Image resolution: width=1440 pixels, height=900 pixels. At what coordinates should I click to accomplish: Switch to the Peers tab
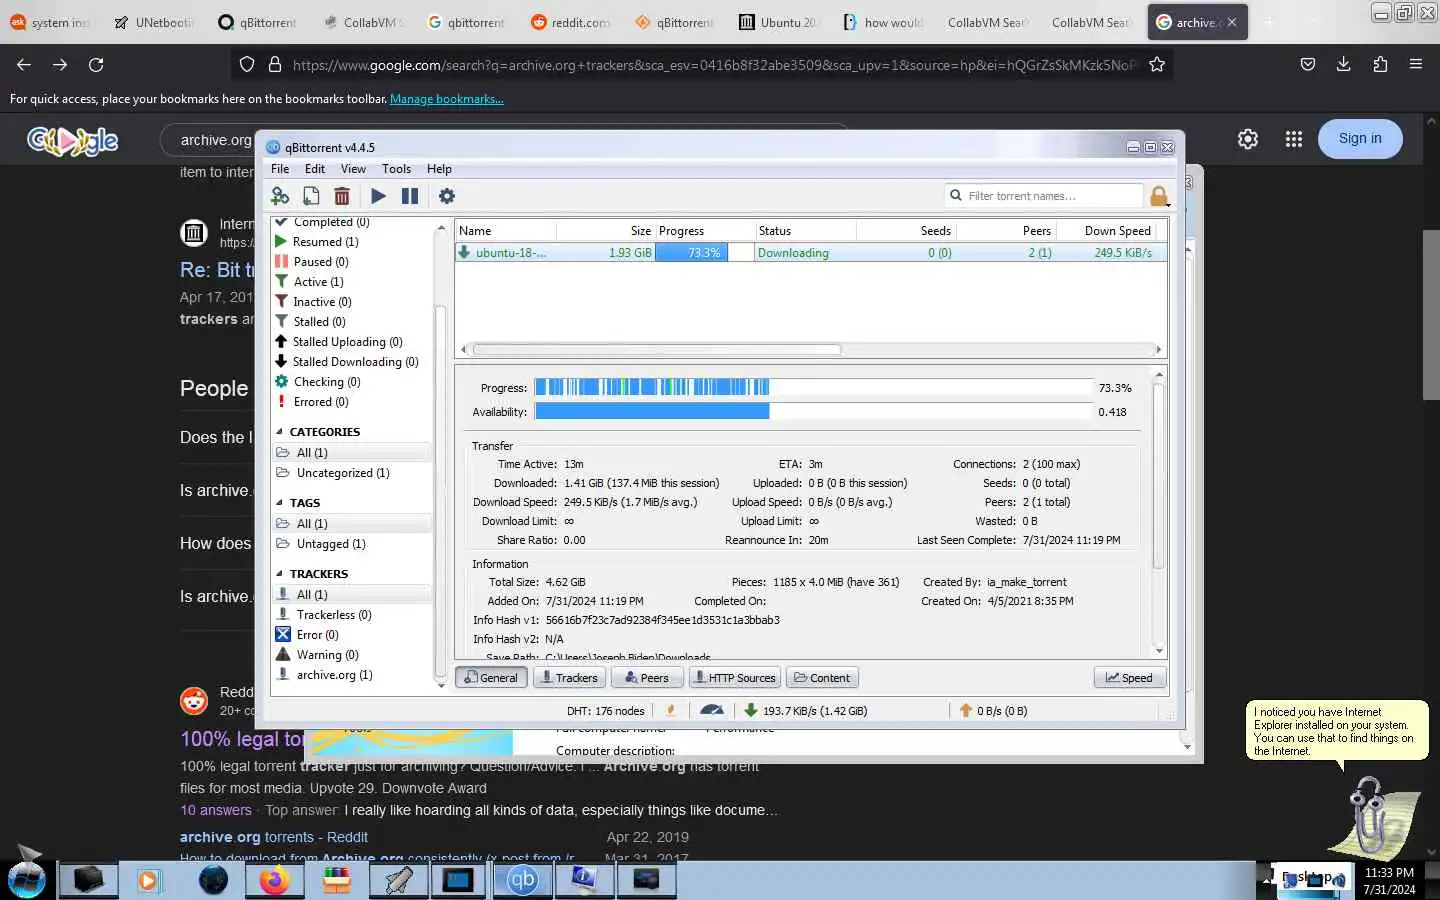(x=646, y=678)
